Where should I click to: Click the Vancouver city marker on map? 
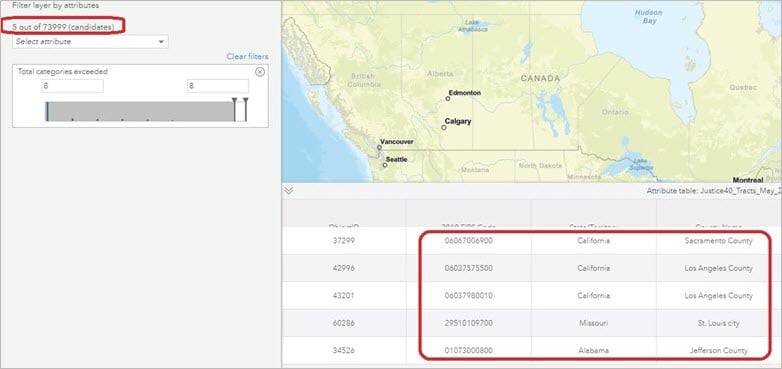click(x=379, y=148)
